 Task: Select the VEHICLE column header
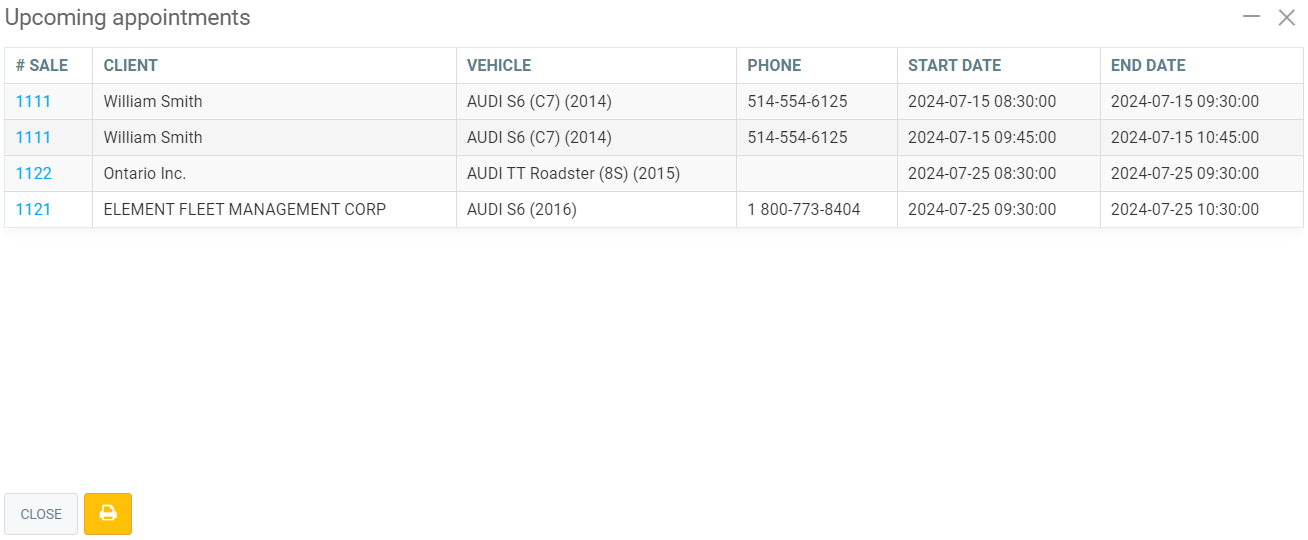pos(499,65)
